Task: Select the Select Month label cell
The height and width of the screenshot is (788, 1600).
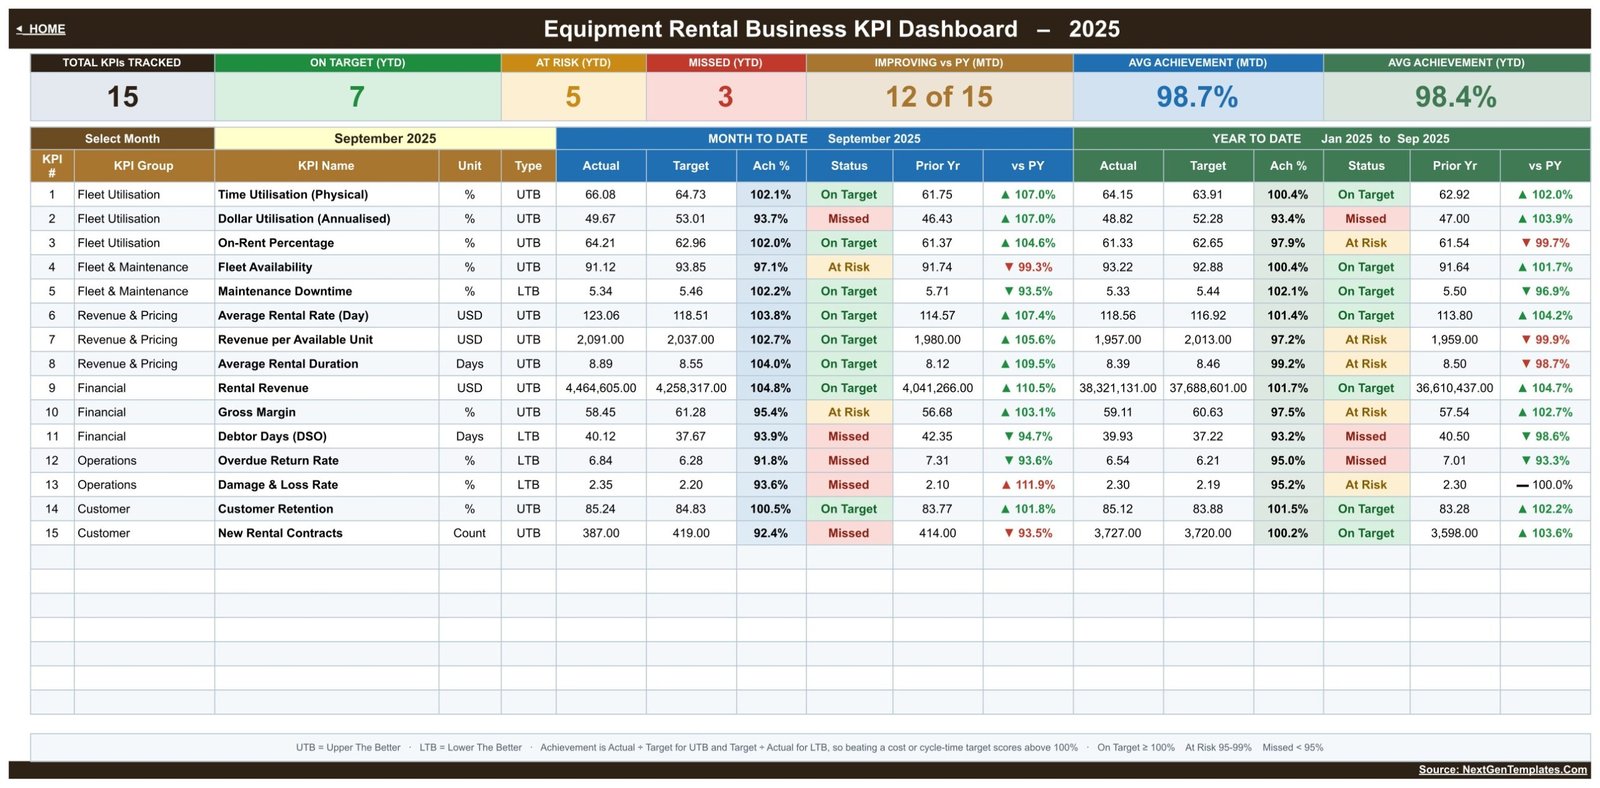Action: coord(122,139)
